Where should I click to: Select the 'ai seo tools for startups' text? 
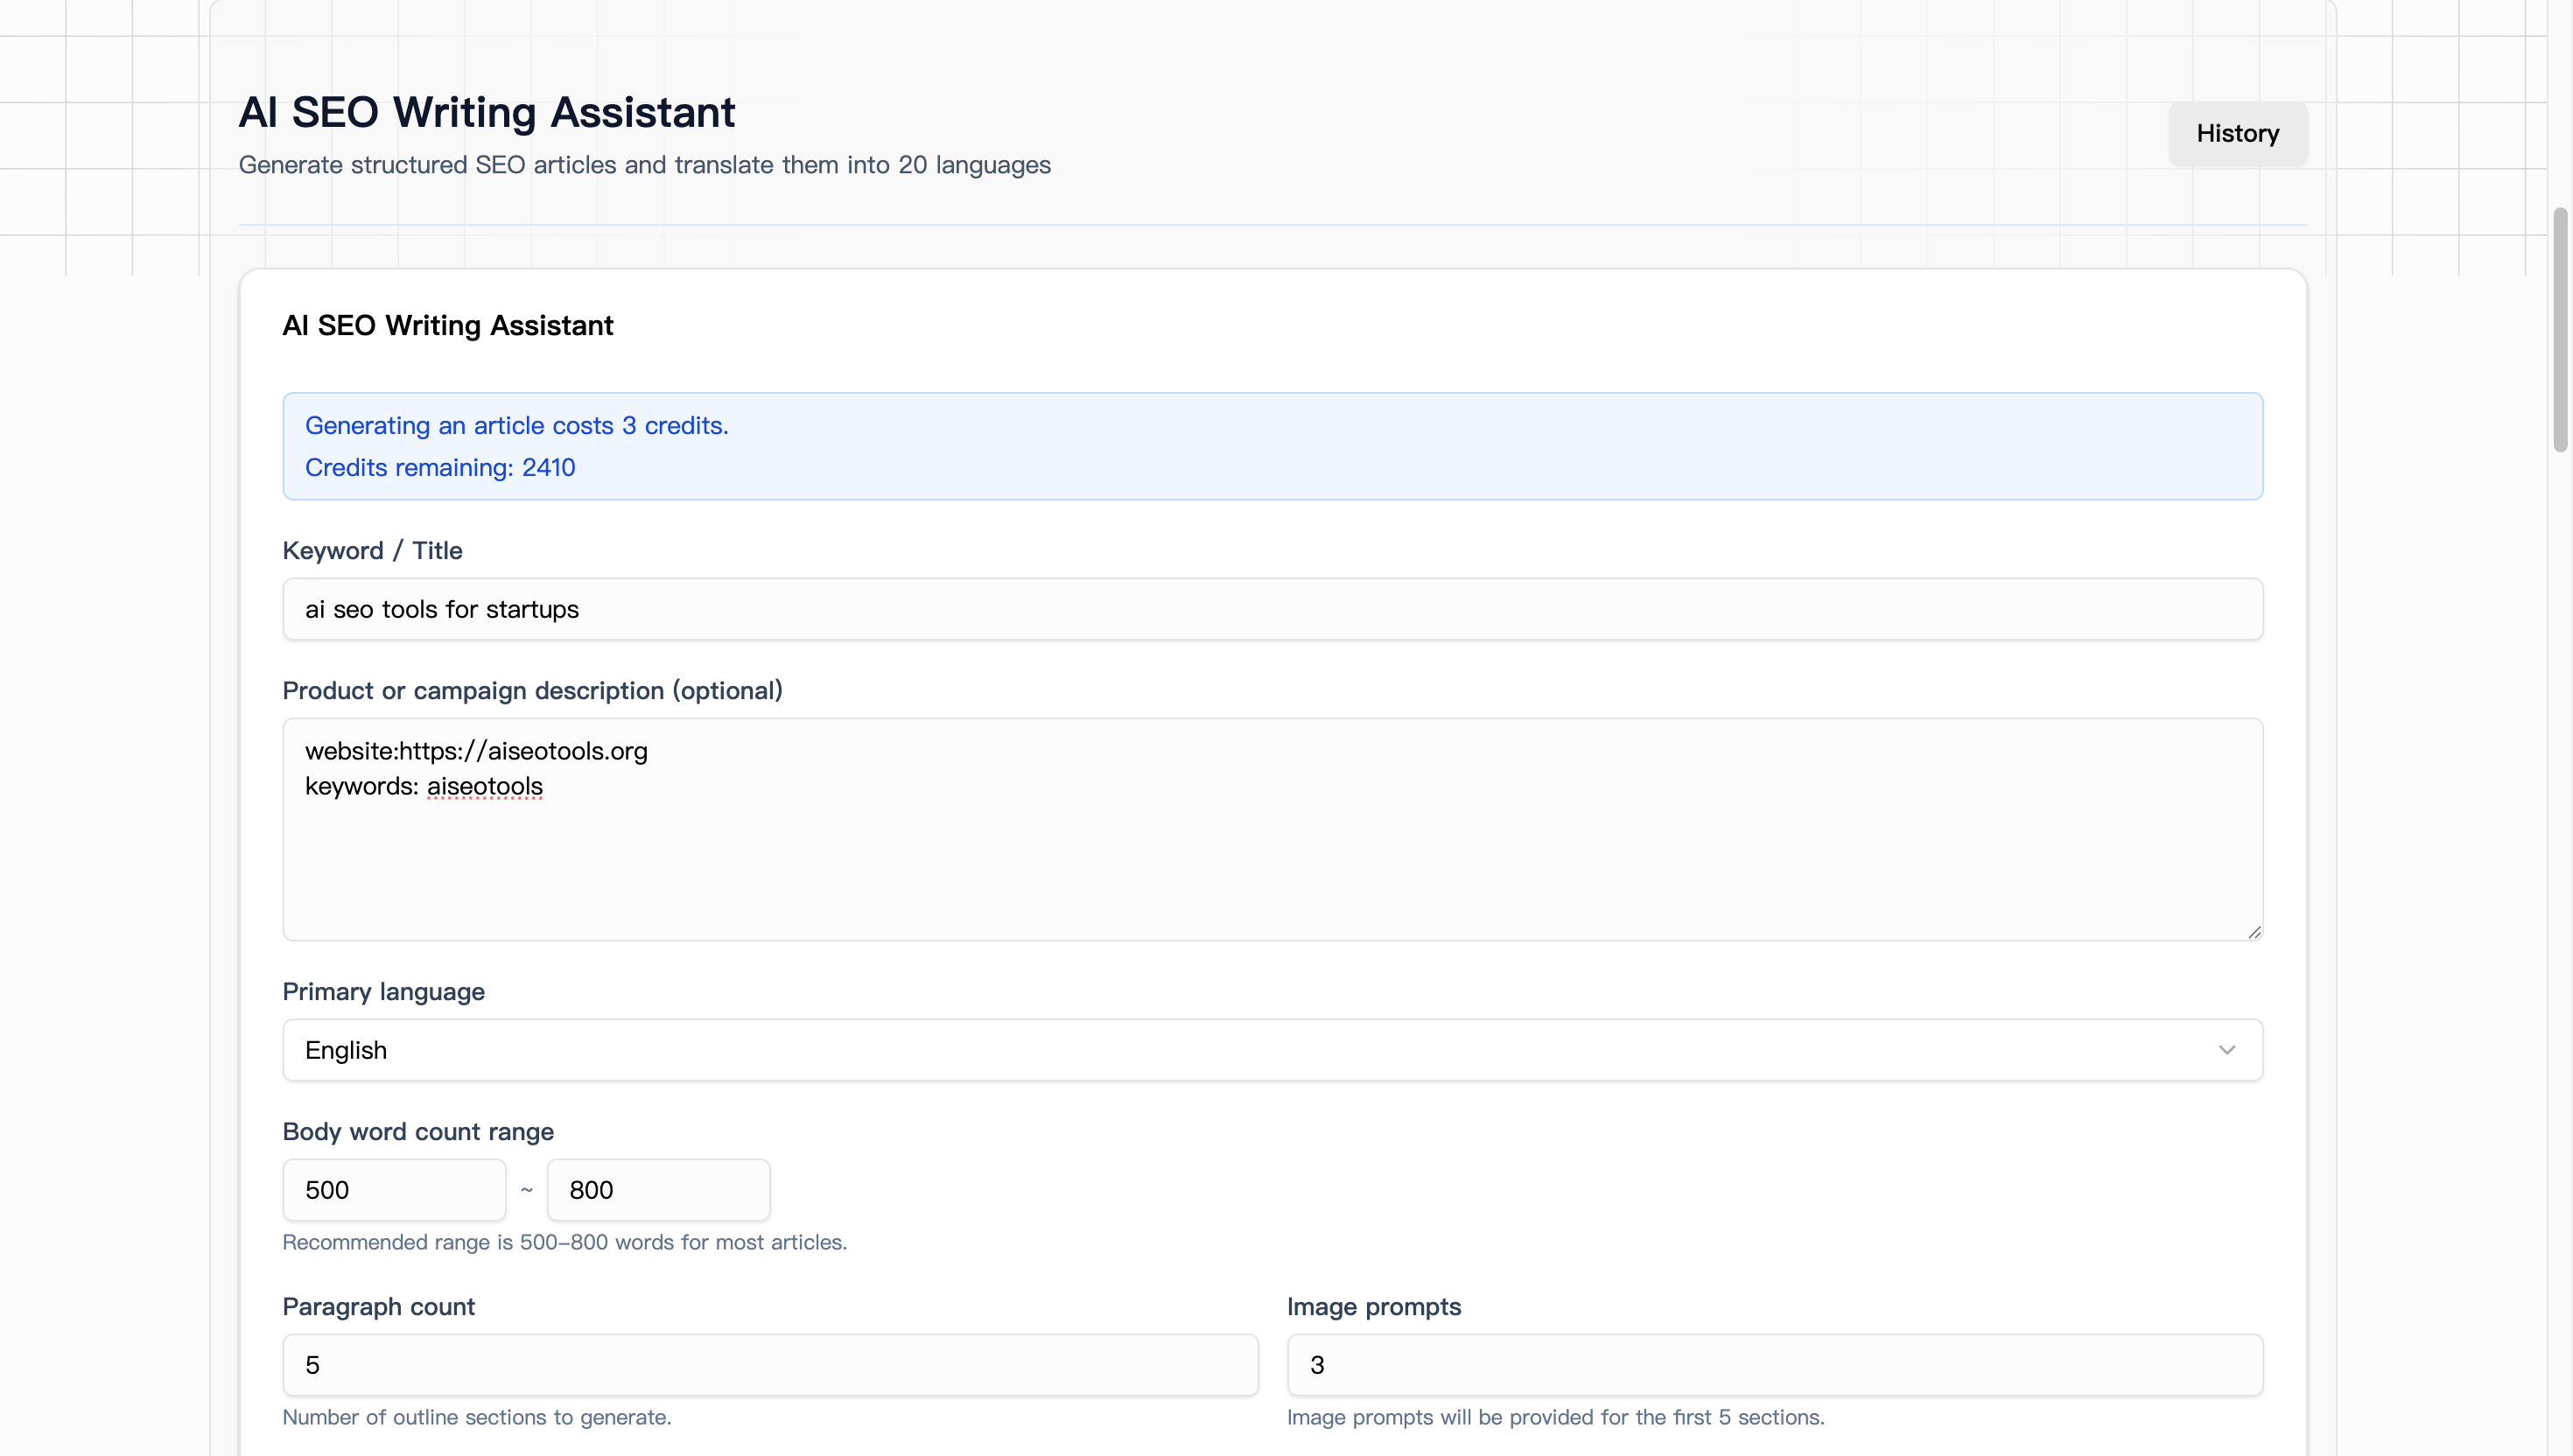click(441, 609)
